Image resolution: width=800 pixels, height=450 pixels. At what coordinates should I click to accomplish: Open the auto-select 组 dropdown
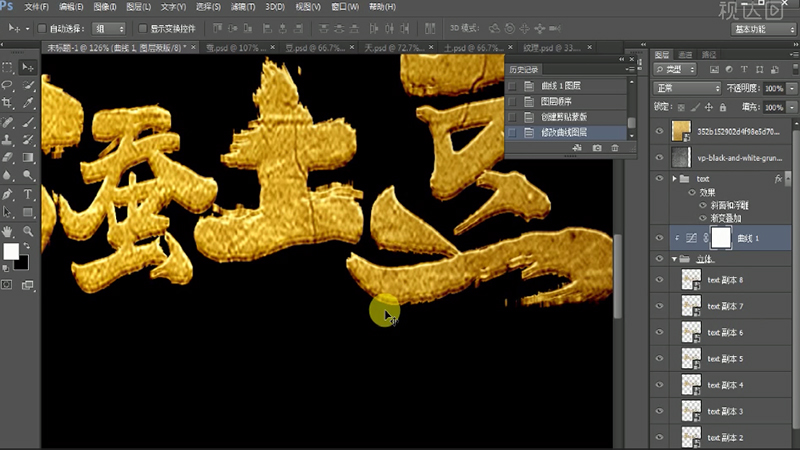pyautogui.click(x=109, y=29)
